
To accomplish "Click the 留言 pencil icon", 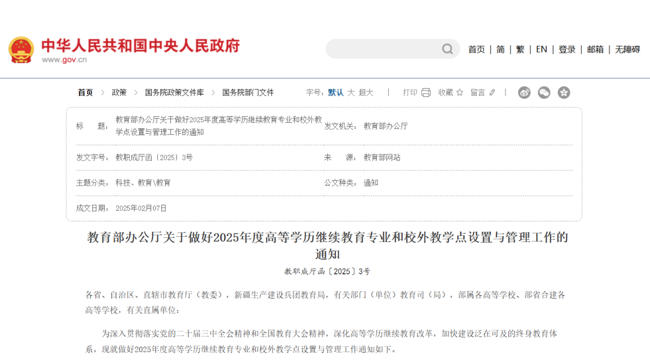I will tap(492, 92).
